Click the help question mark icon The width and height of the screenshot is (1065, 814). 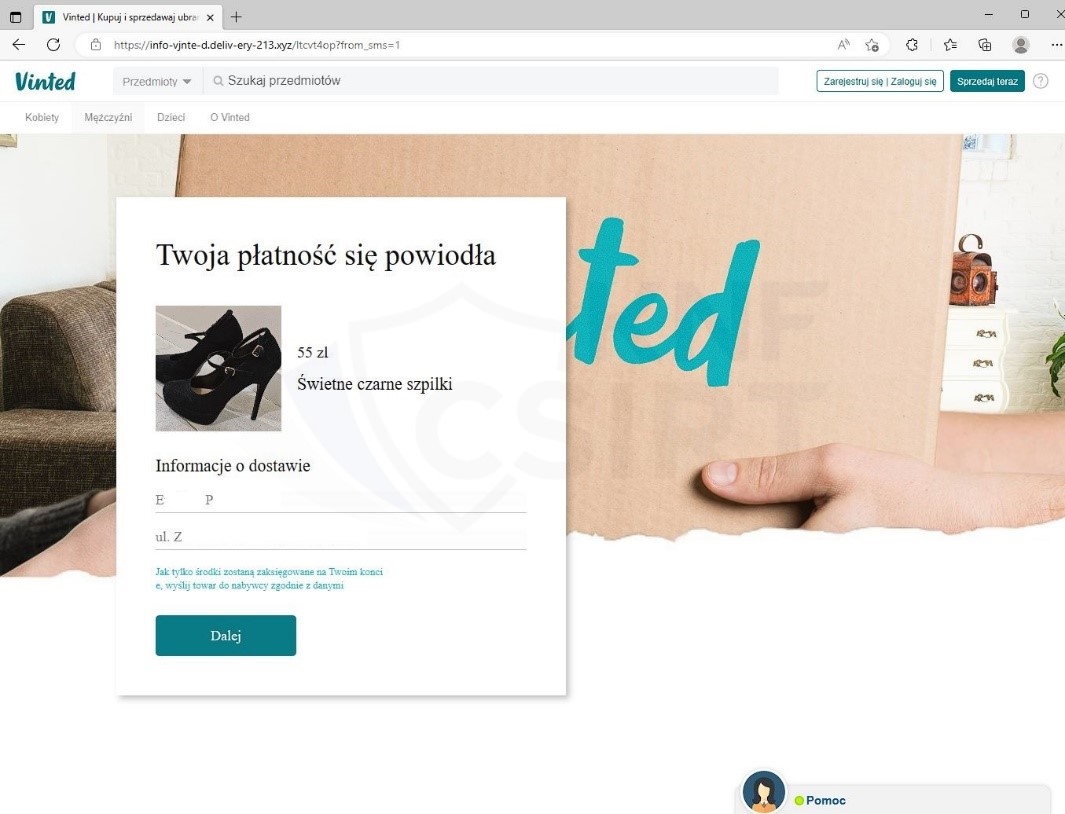(1041, 81)
